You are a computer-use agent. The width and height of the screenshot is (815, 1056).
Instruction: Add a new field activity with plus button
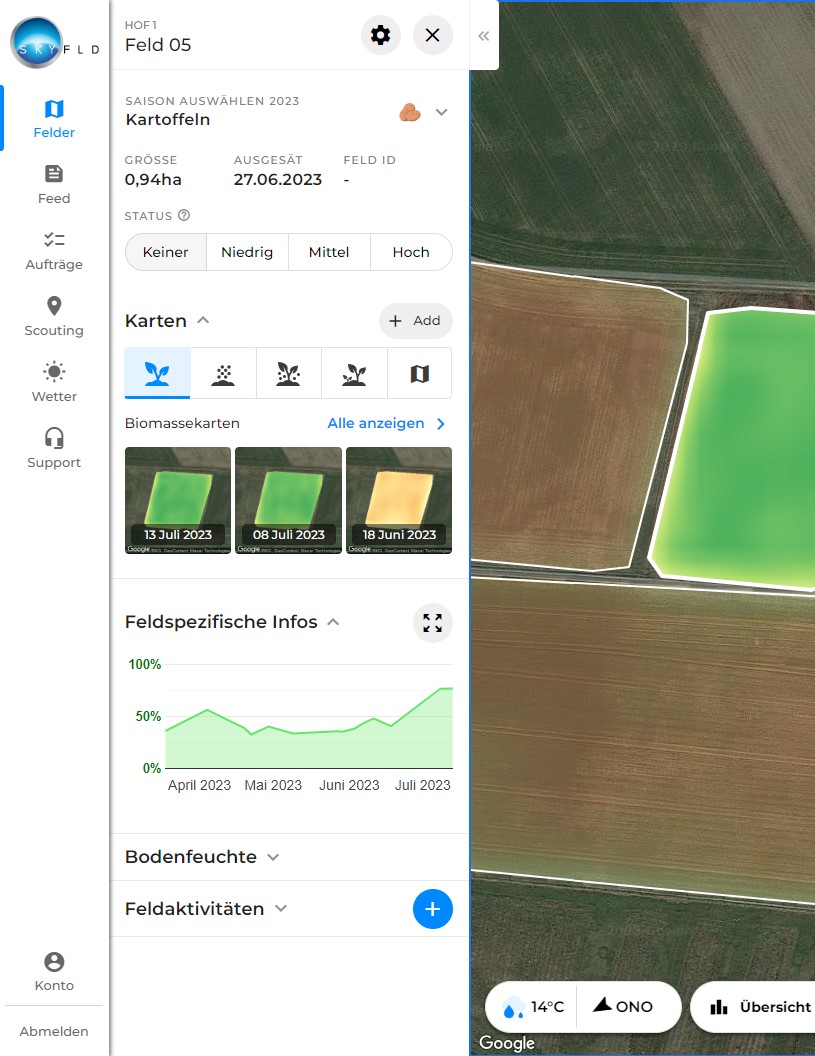click(432, 909)
